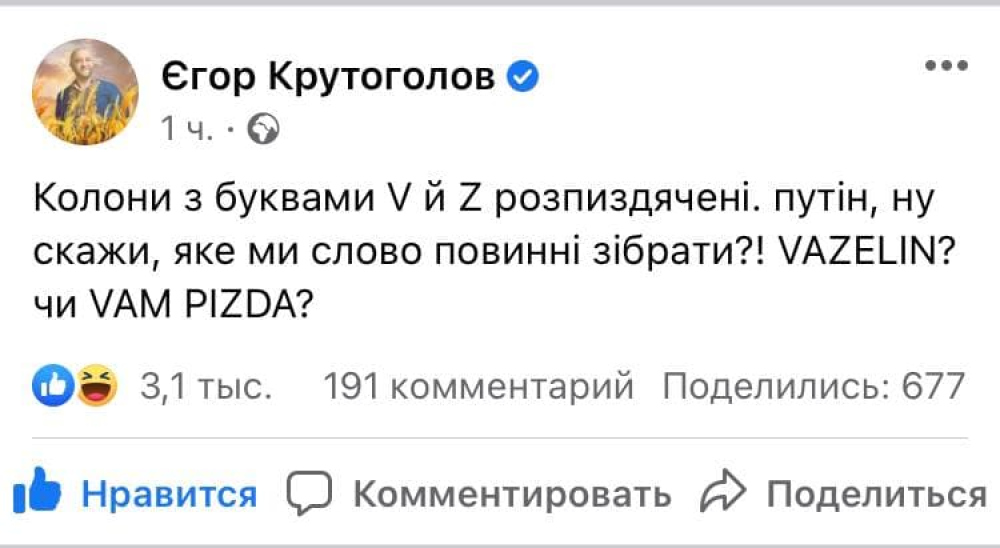
Task: Click the globe public privacy icon
Action: 262,130
